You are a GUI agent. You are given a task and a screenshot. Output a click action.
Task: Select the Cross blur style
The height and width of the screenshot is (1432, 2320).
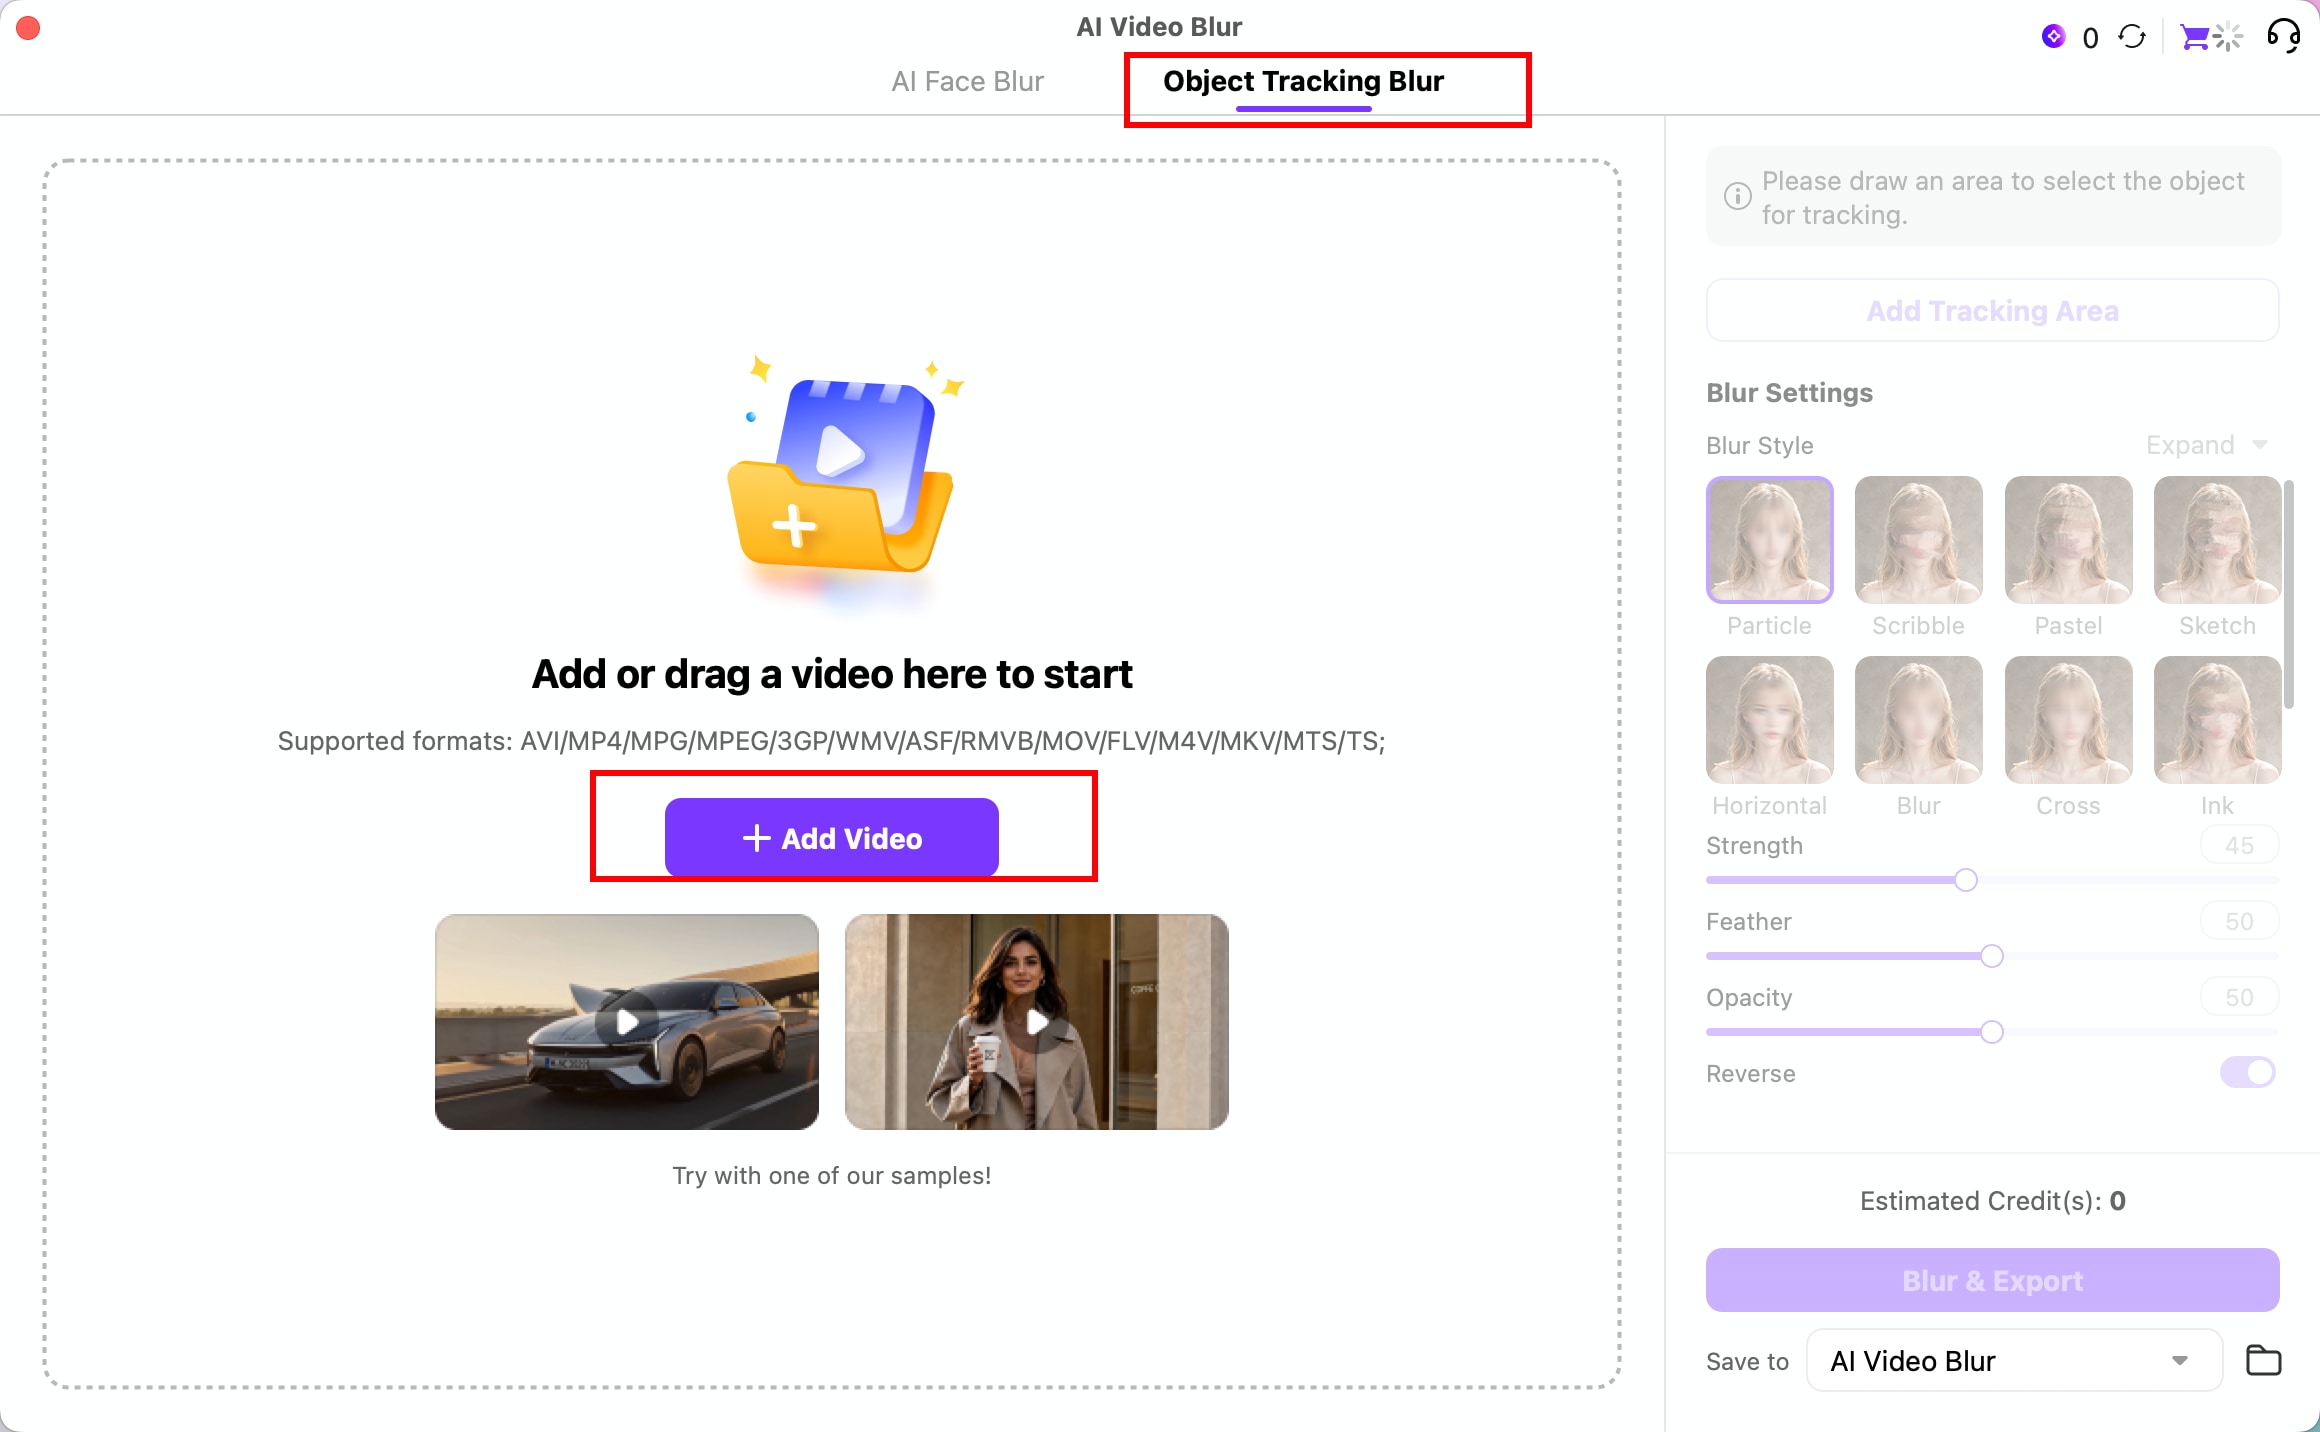[2068, 720]
